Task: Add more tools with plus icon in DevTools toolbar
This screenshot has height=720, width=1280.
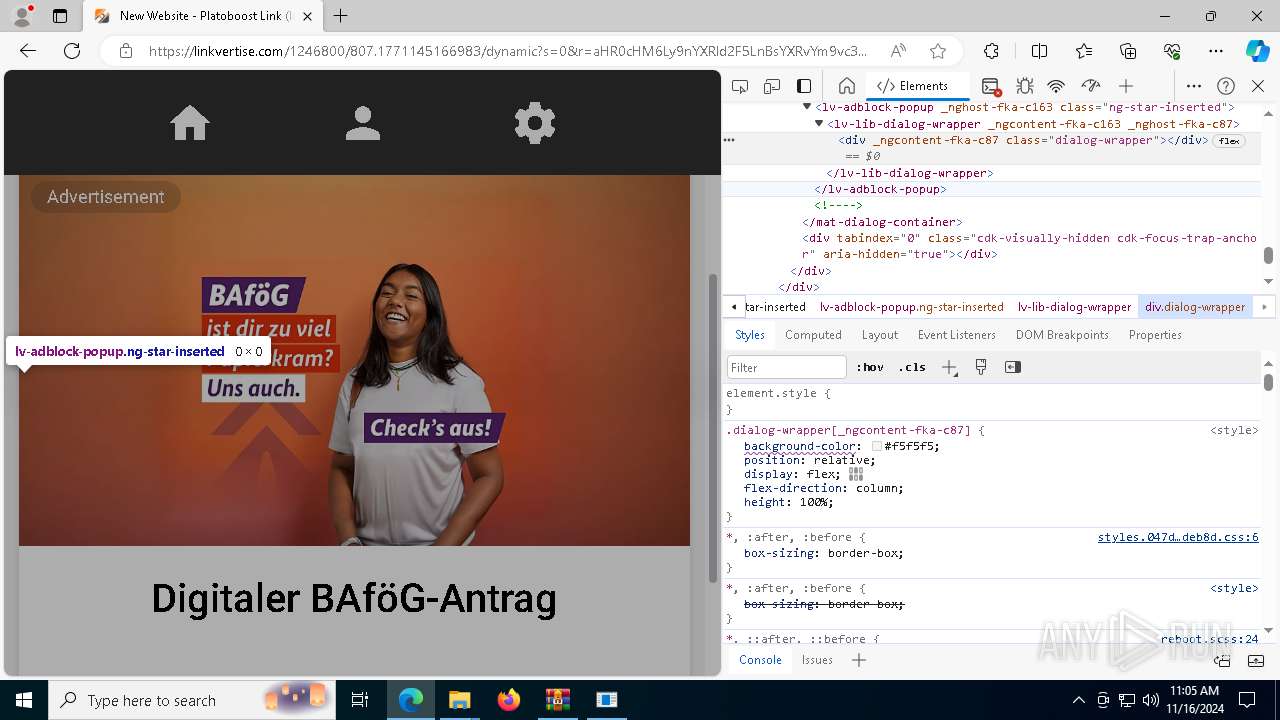Action: [1126, 86]
